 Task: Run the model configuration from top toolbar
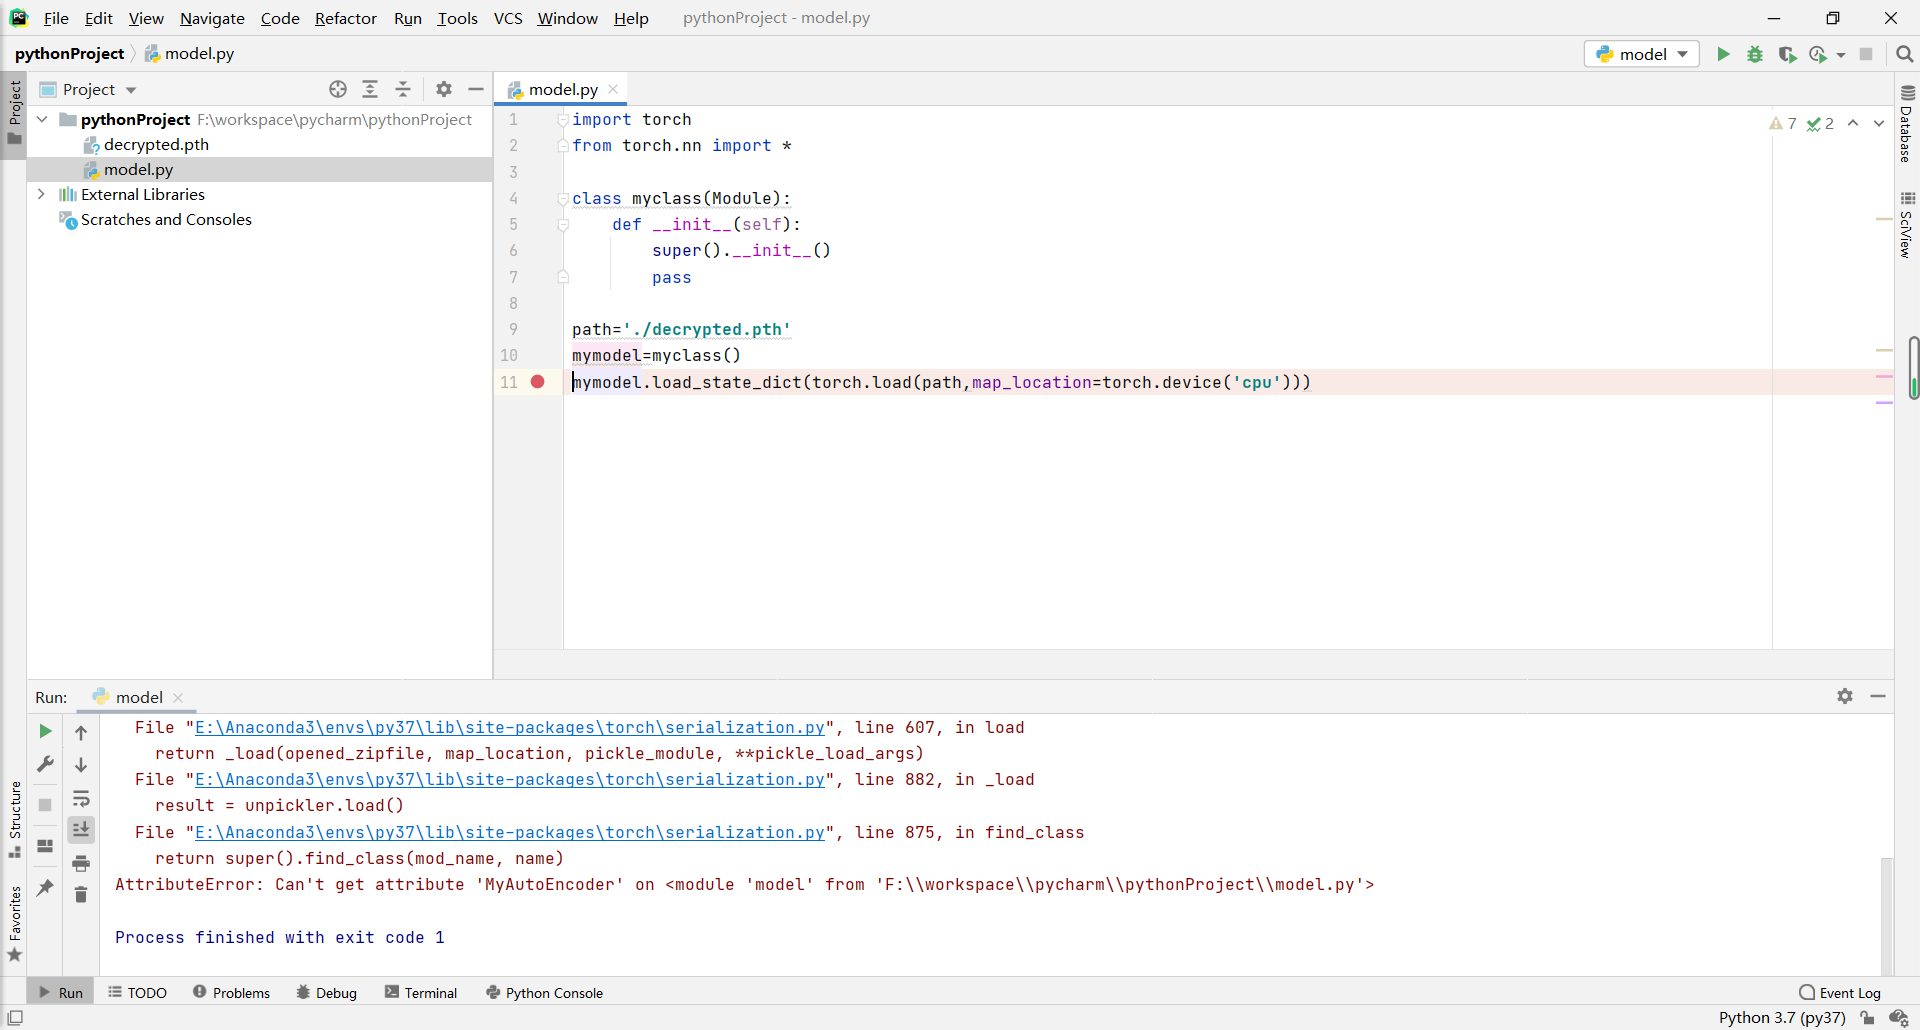tap(1723, 54)
